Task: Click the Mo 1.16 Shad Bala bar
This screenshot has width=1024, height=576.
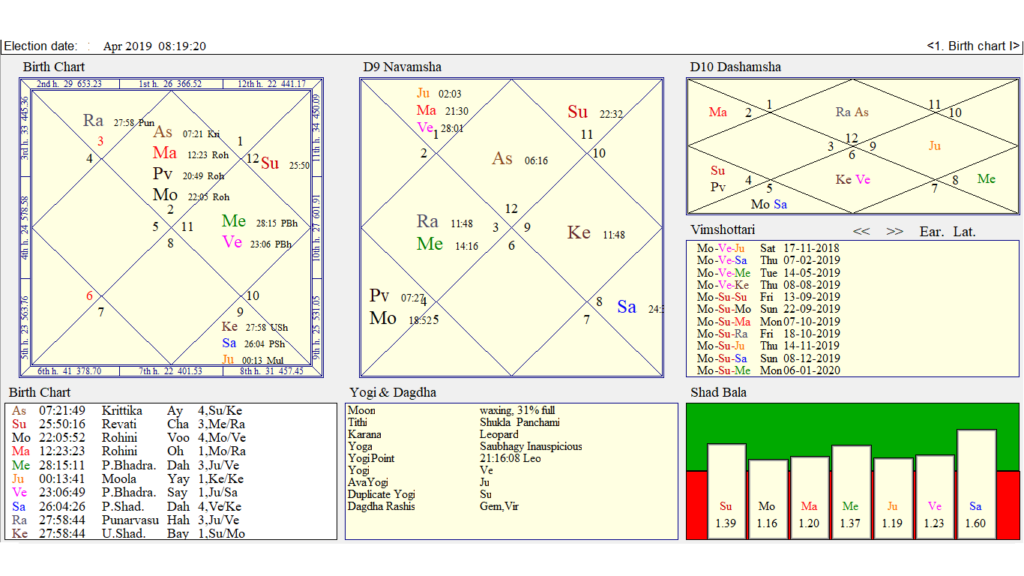Action: click(x=767, y=500)
